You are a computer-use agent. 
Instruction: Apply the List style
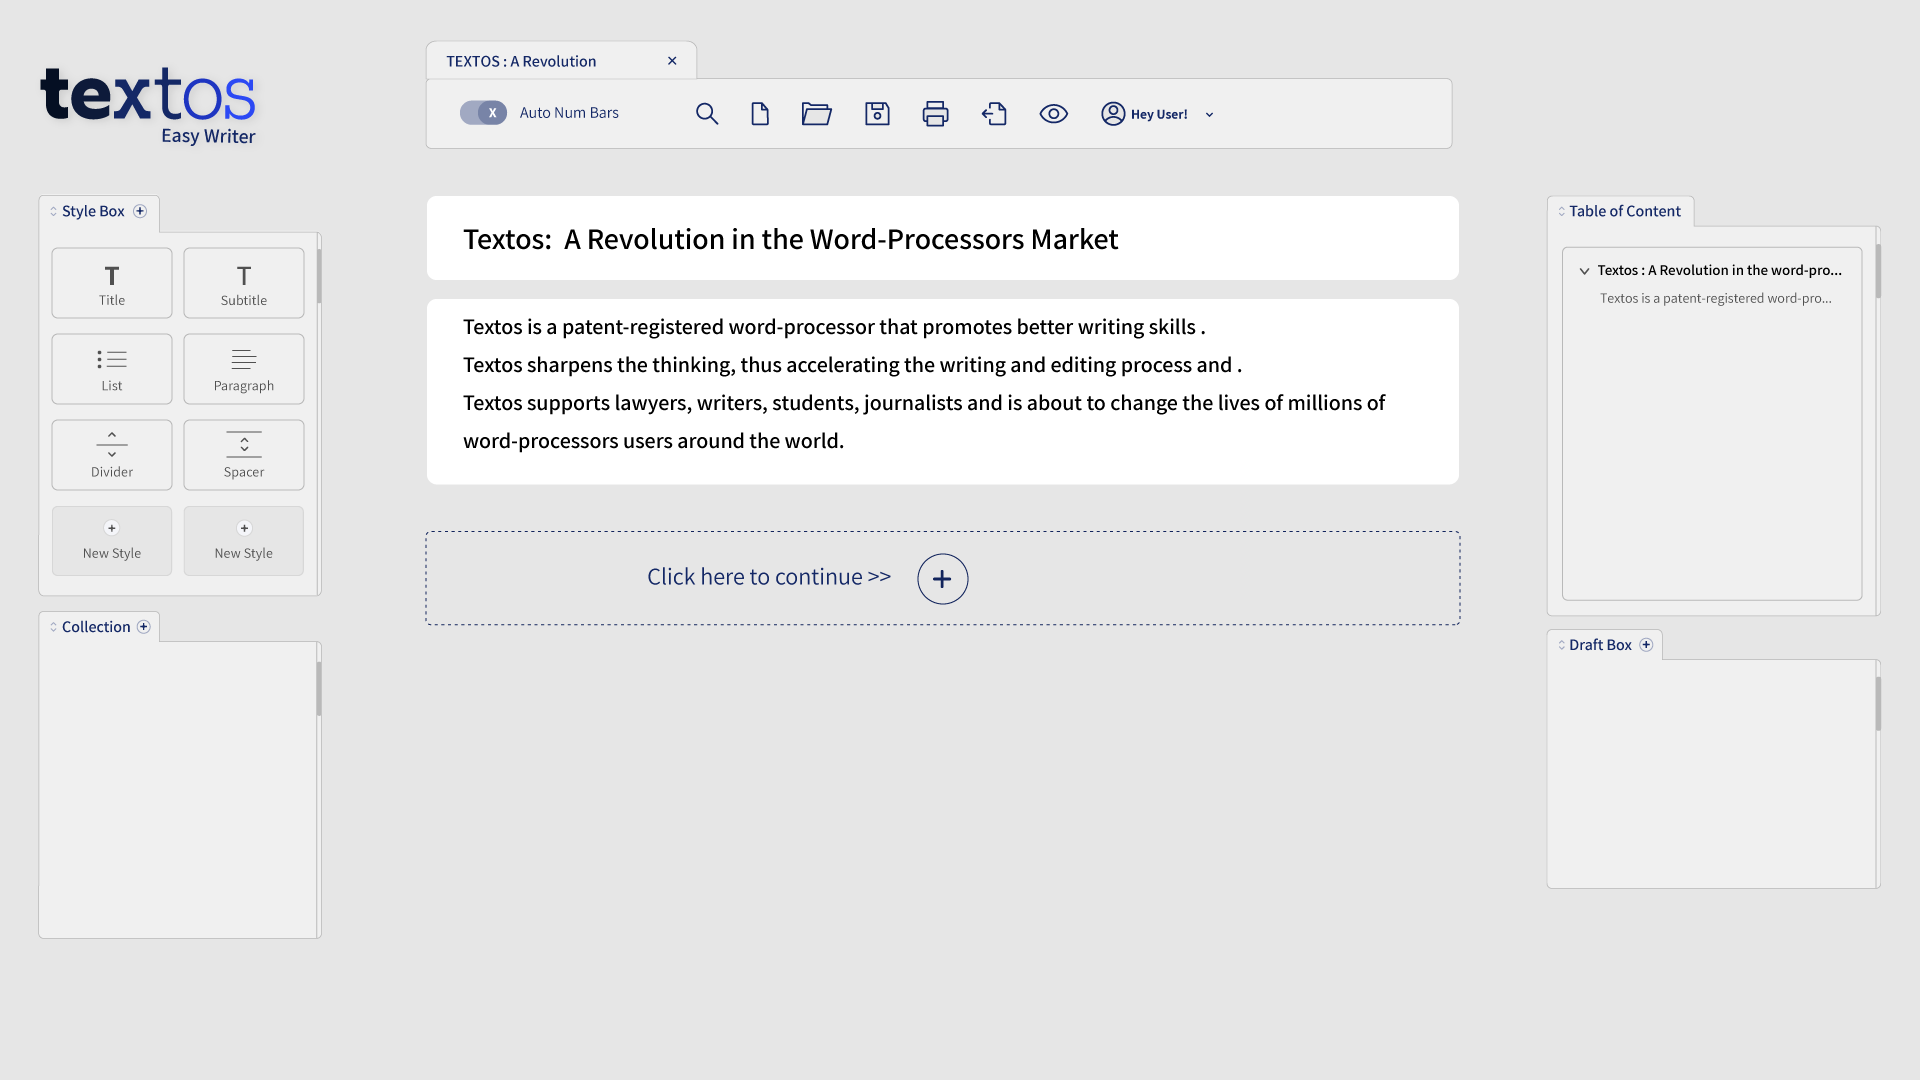(x=112, y=369)
